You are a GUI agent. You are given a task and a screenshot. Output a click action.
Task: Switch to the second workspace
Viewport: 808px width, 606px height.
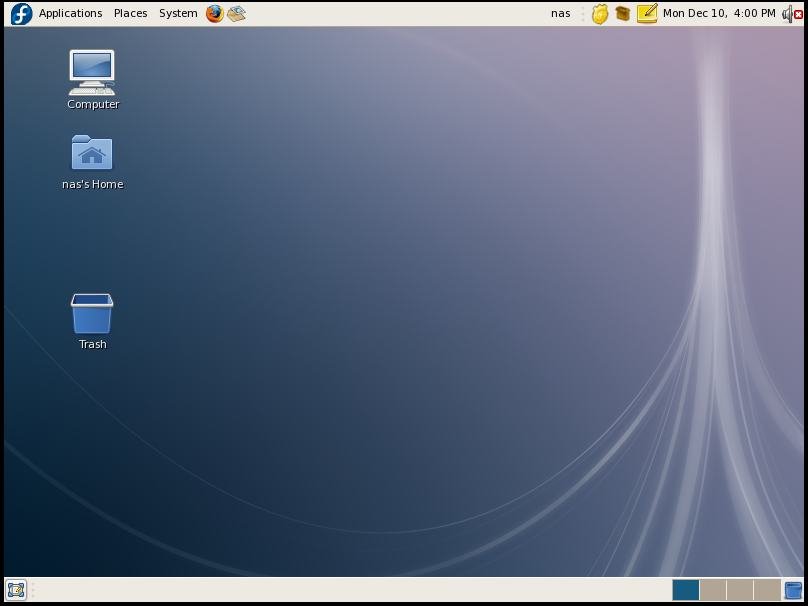click(x=713, y=590)
